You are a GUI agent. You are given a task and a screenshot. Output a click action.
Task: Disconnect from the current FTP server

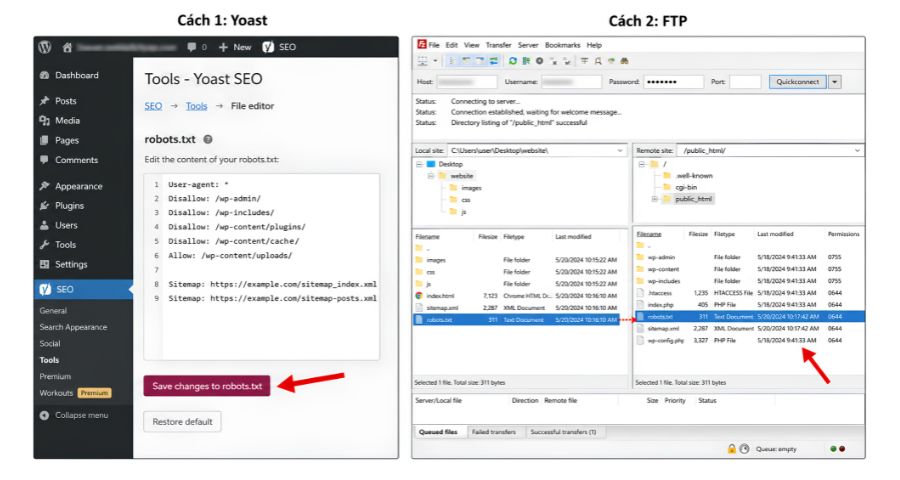[554, 61]
